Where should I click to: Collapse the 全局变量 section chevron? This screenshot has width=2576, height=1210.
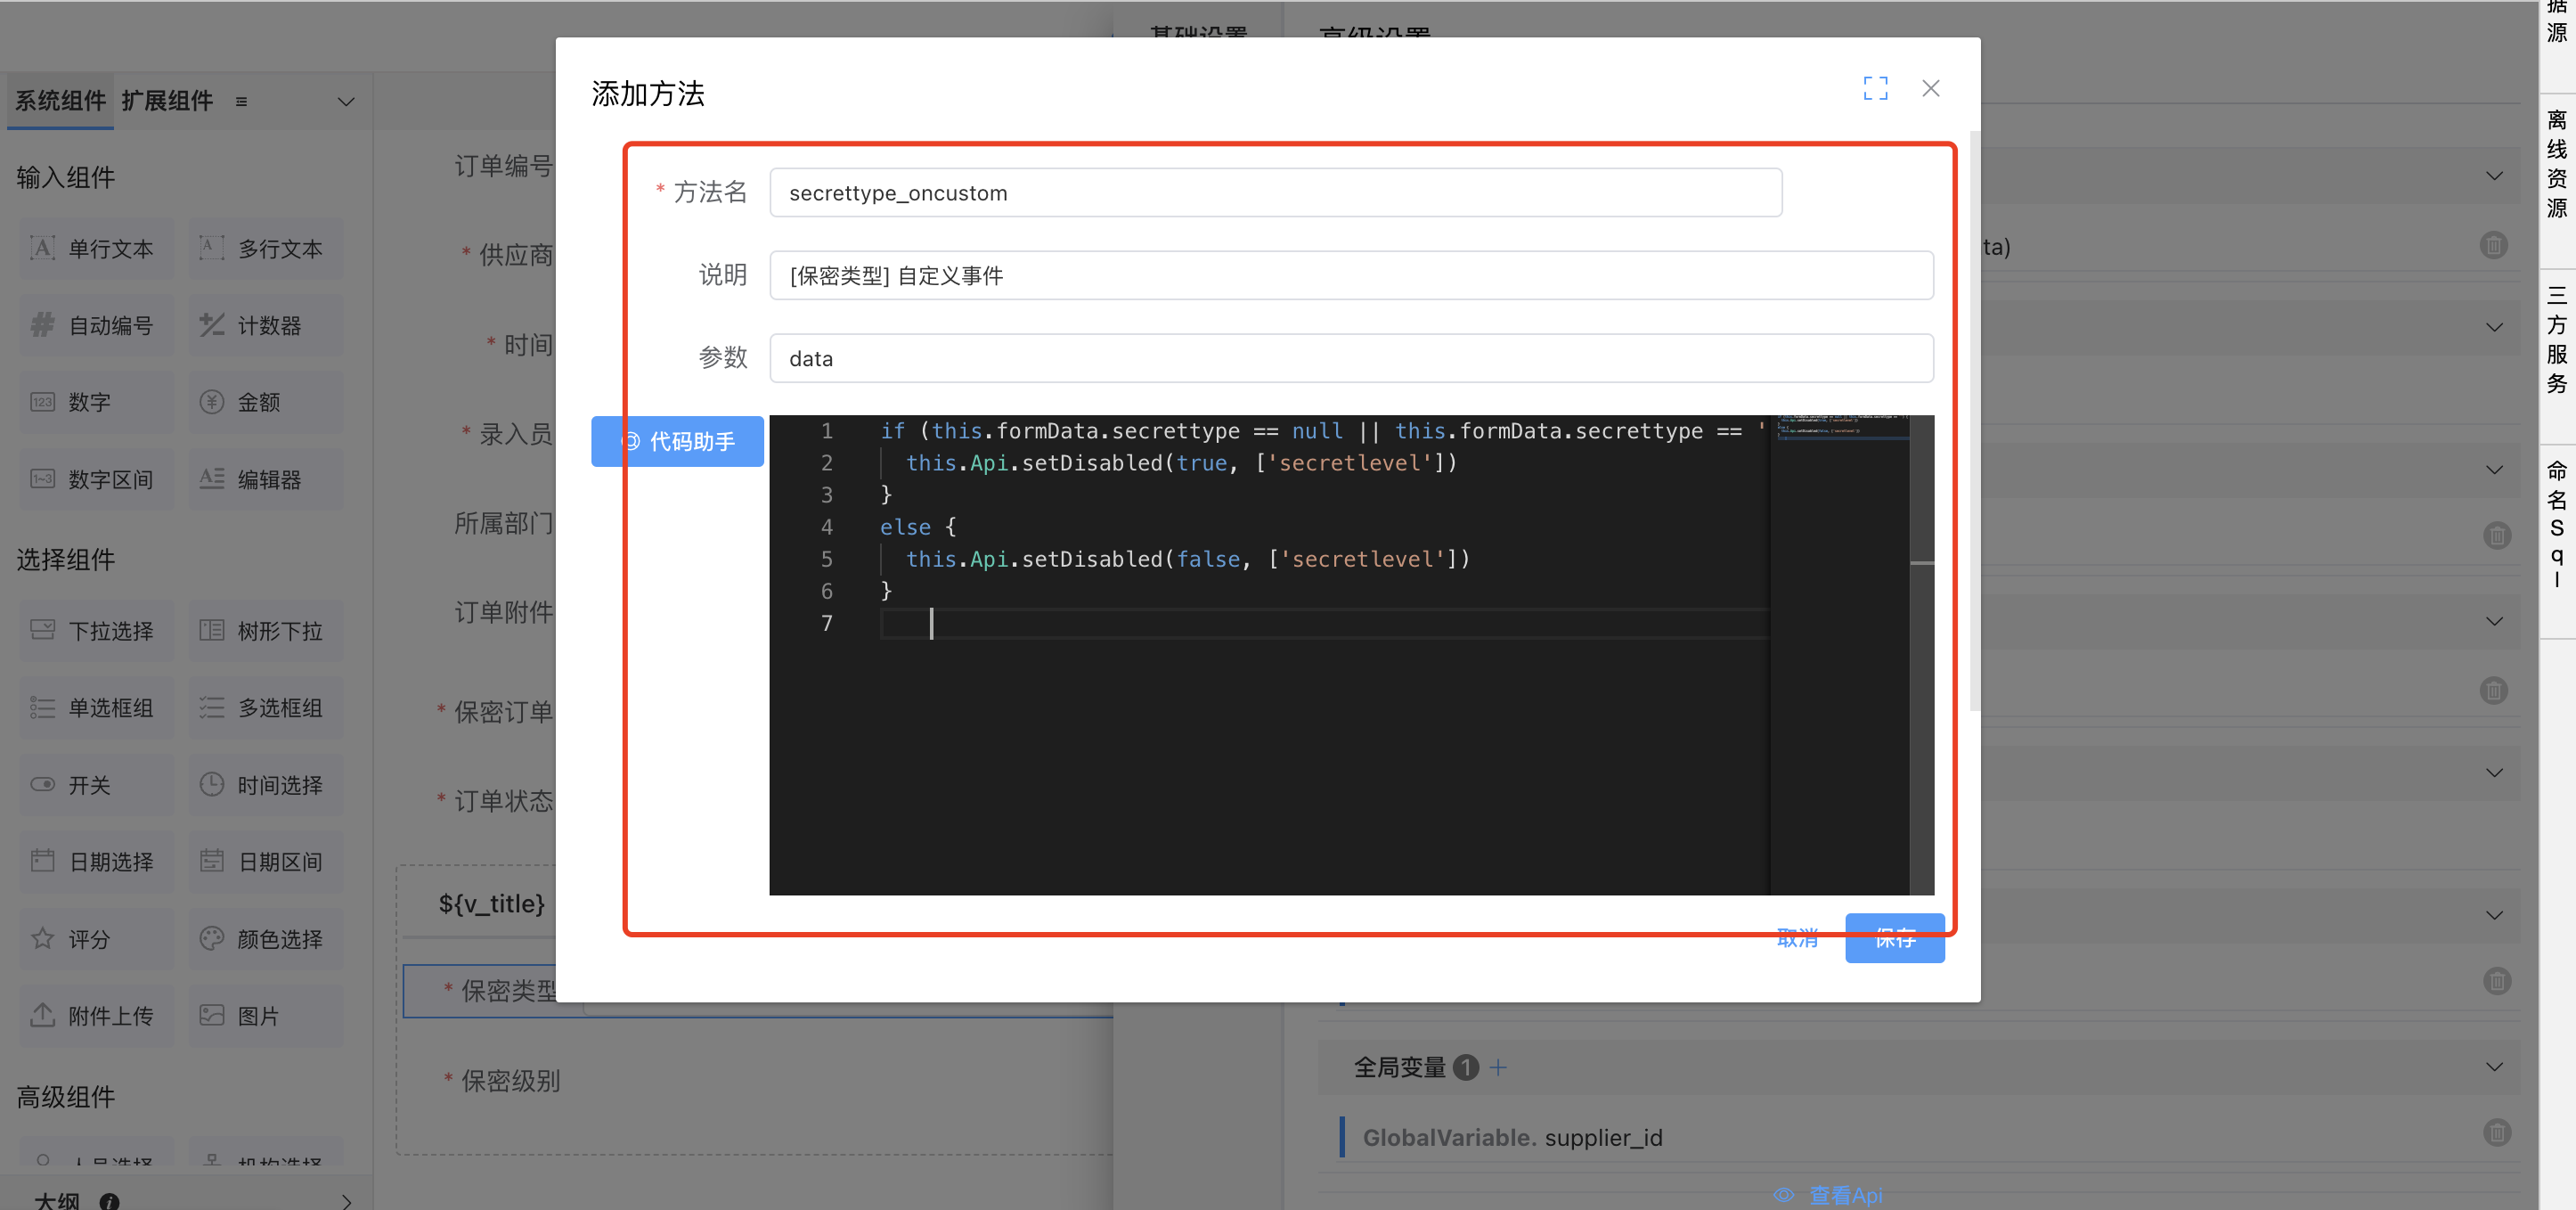coord(2494,1067)
